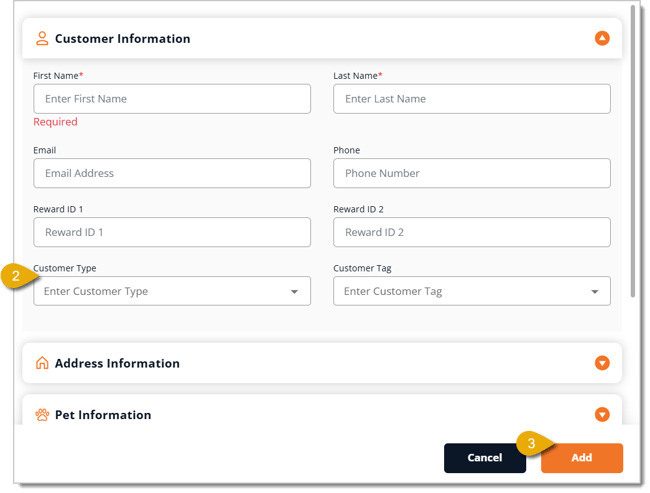The image size is (650, 493).
Task: Select the Reward ID 1 field
Action: pos(172,232)
